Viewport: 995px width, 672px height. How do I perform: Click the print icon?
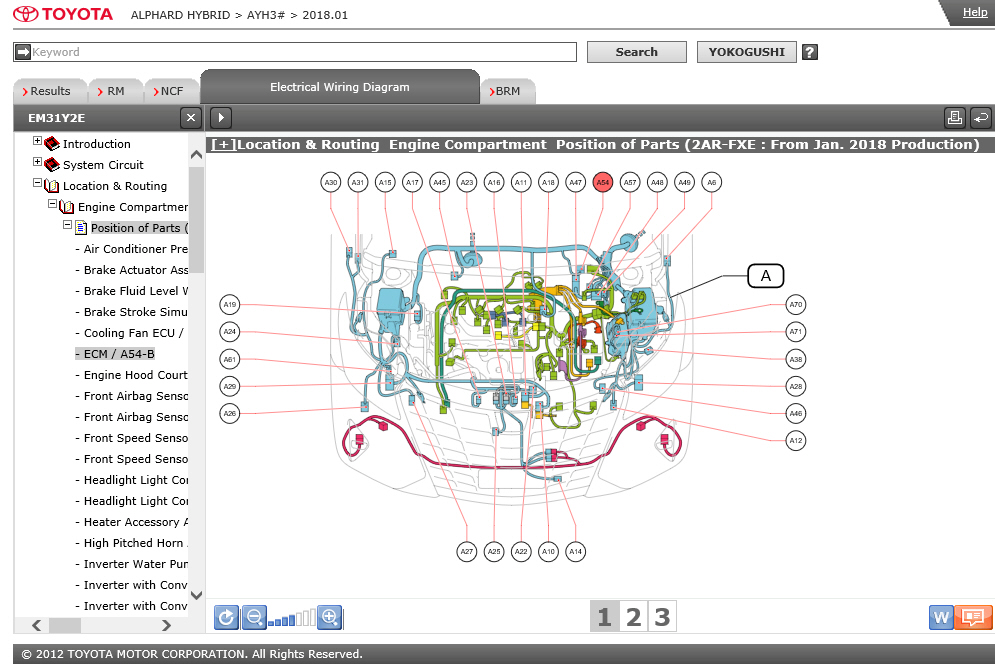(x=954, y=118)
